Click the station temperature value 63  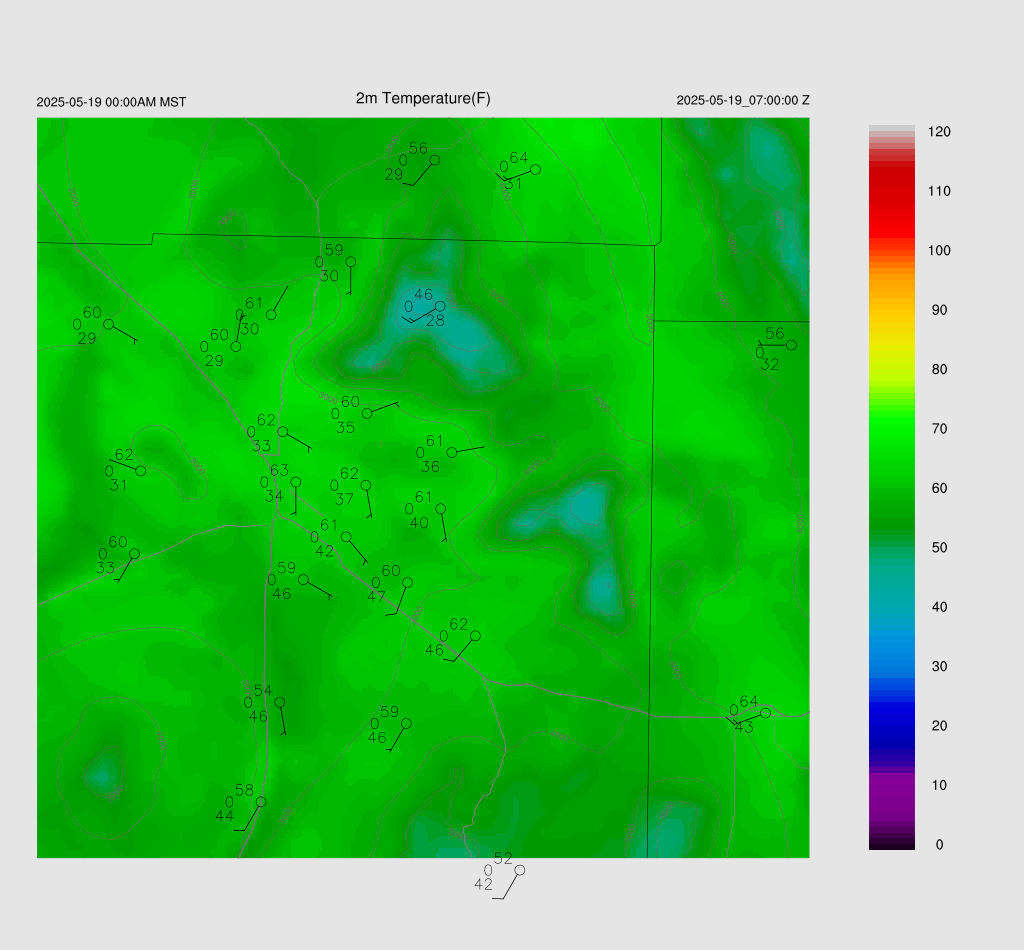click(279, 470)
